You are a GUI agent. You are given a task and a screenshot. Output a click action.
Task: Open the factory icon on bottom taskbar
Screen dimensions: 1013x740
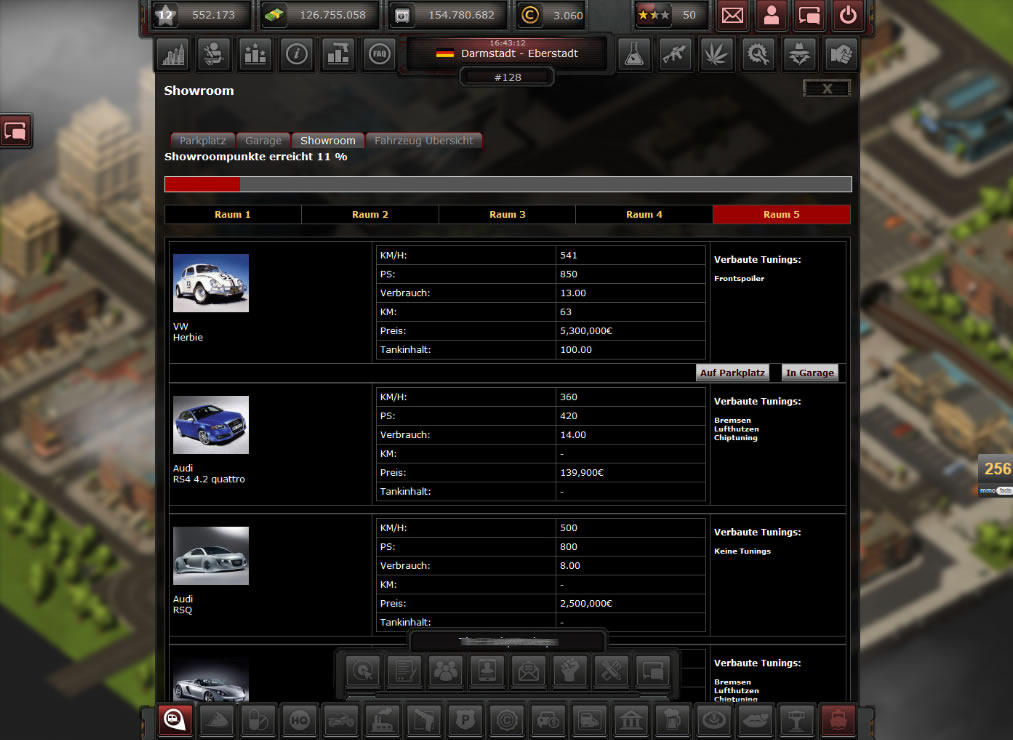[x=382, y=720]
